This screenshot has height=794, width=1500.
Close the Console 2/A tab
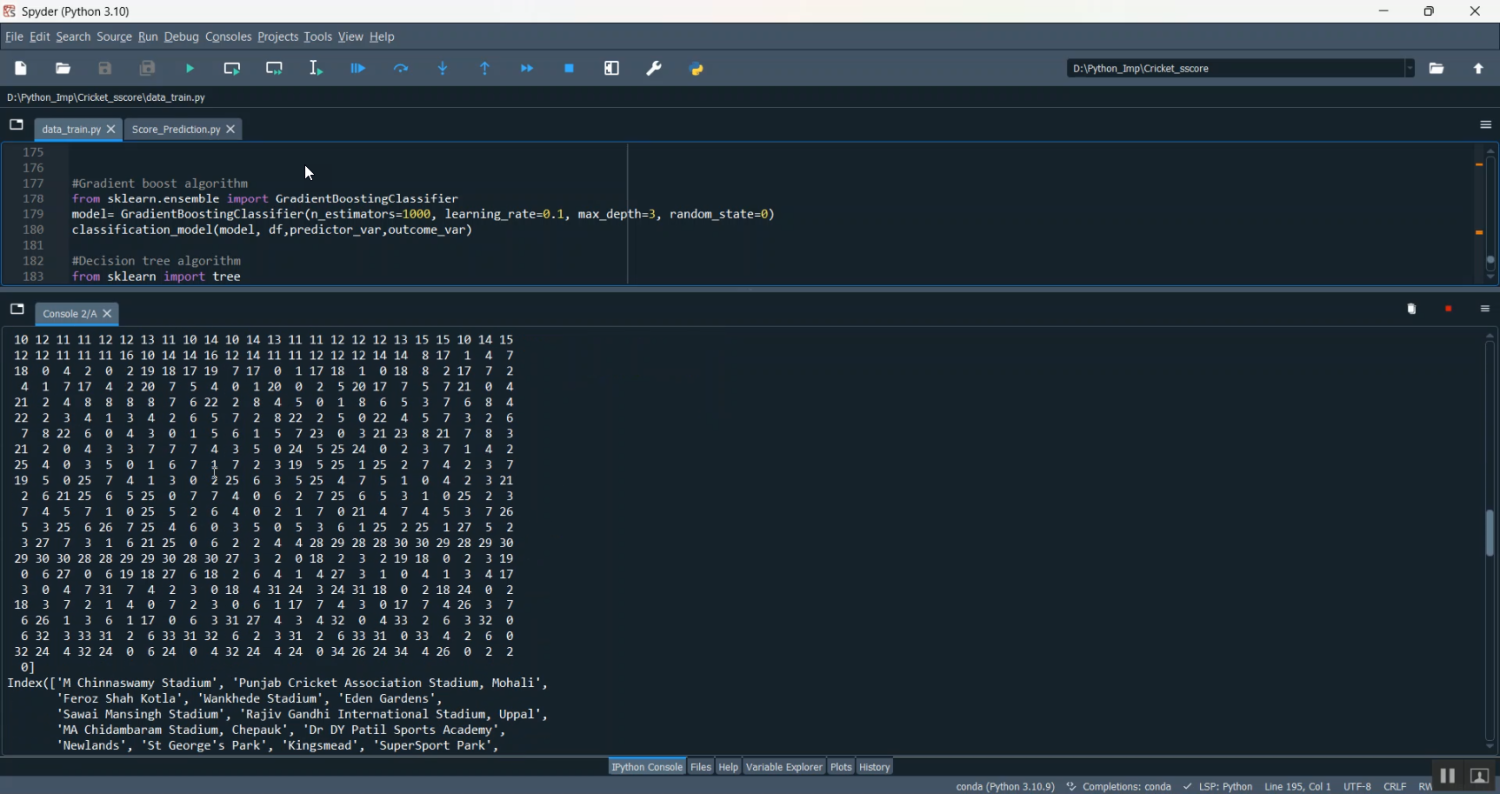click(x=108, y=314)
